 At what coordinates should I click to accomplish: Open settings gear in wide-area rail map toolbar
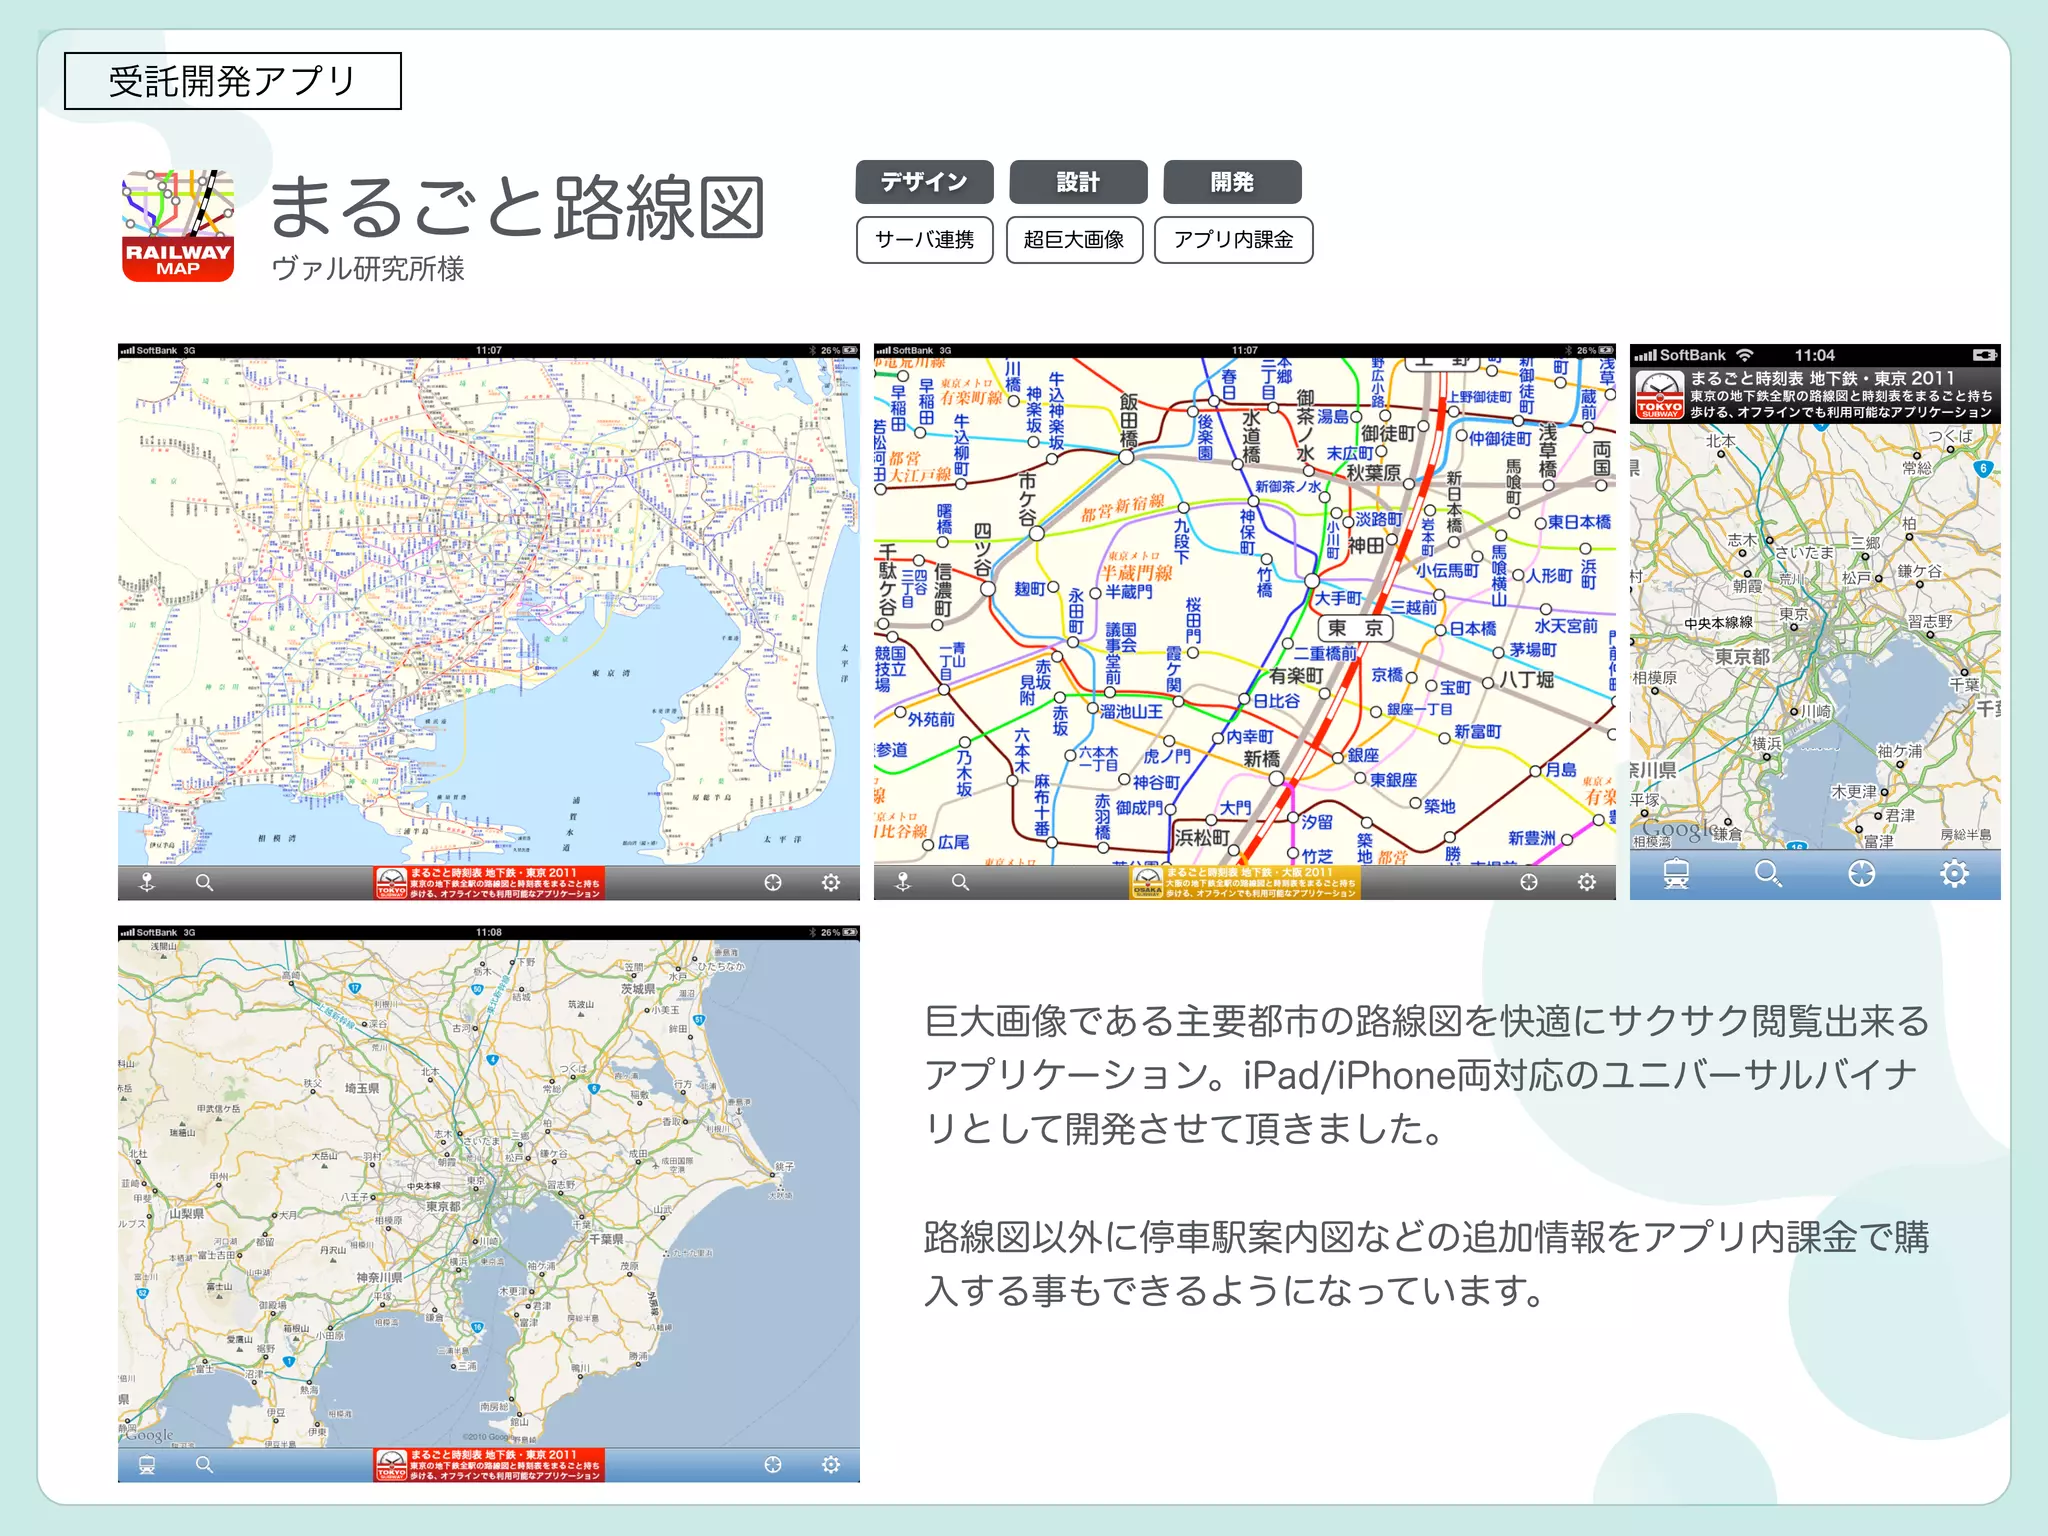click(x=831, y=883)
